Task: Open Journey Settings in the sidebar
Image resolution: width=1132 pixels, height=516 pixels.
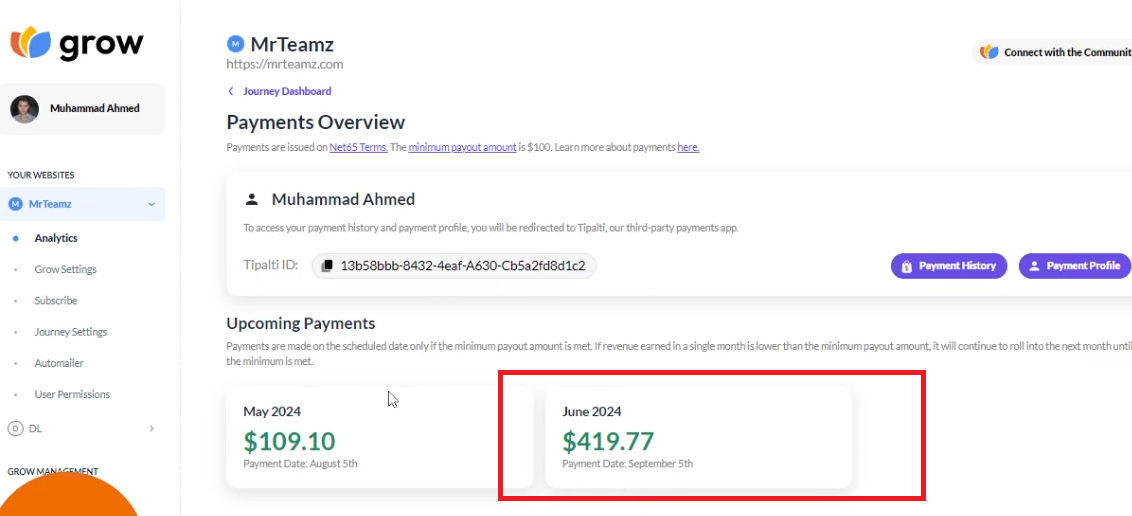Action: tap(70, 332)
